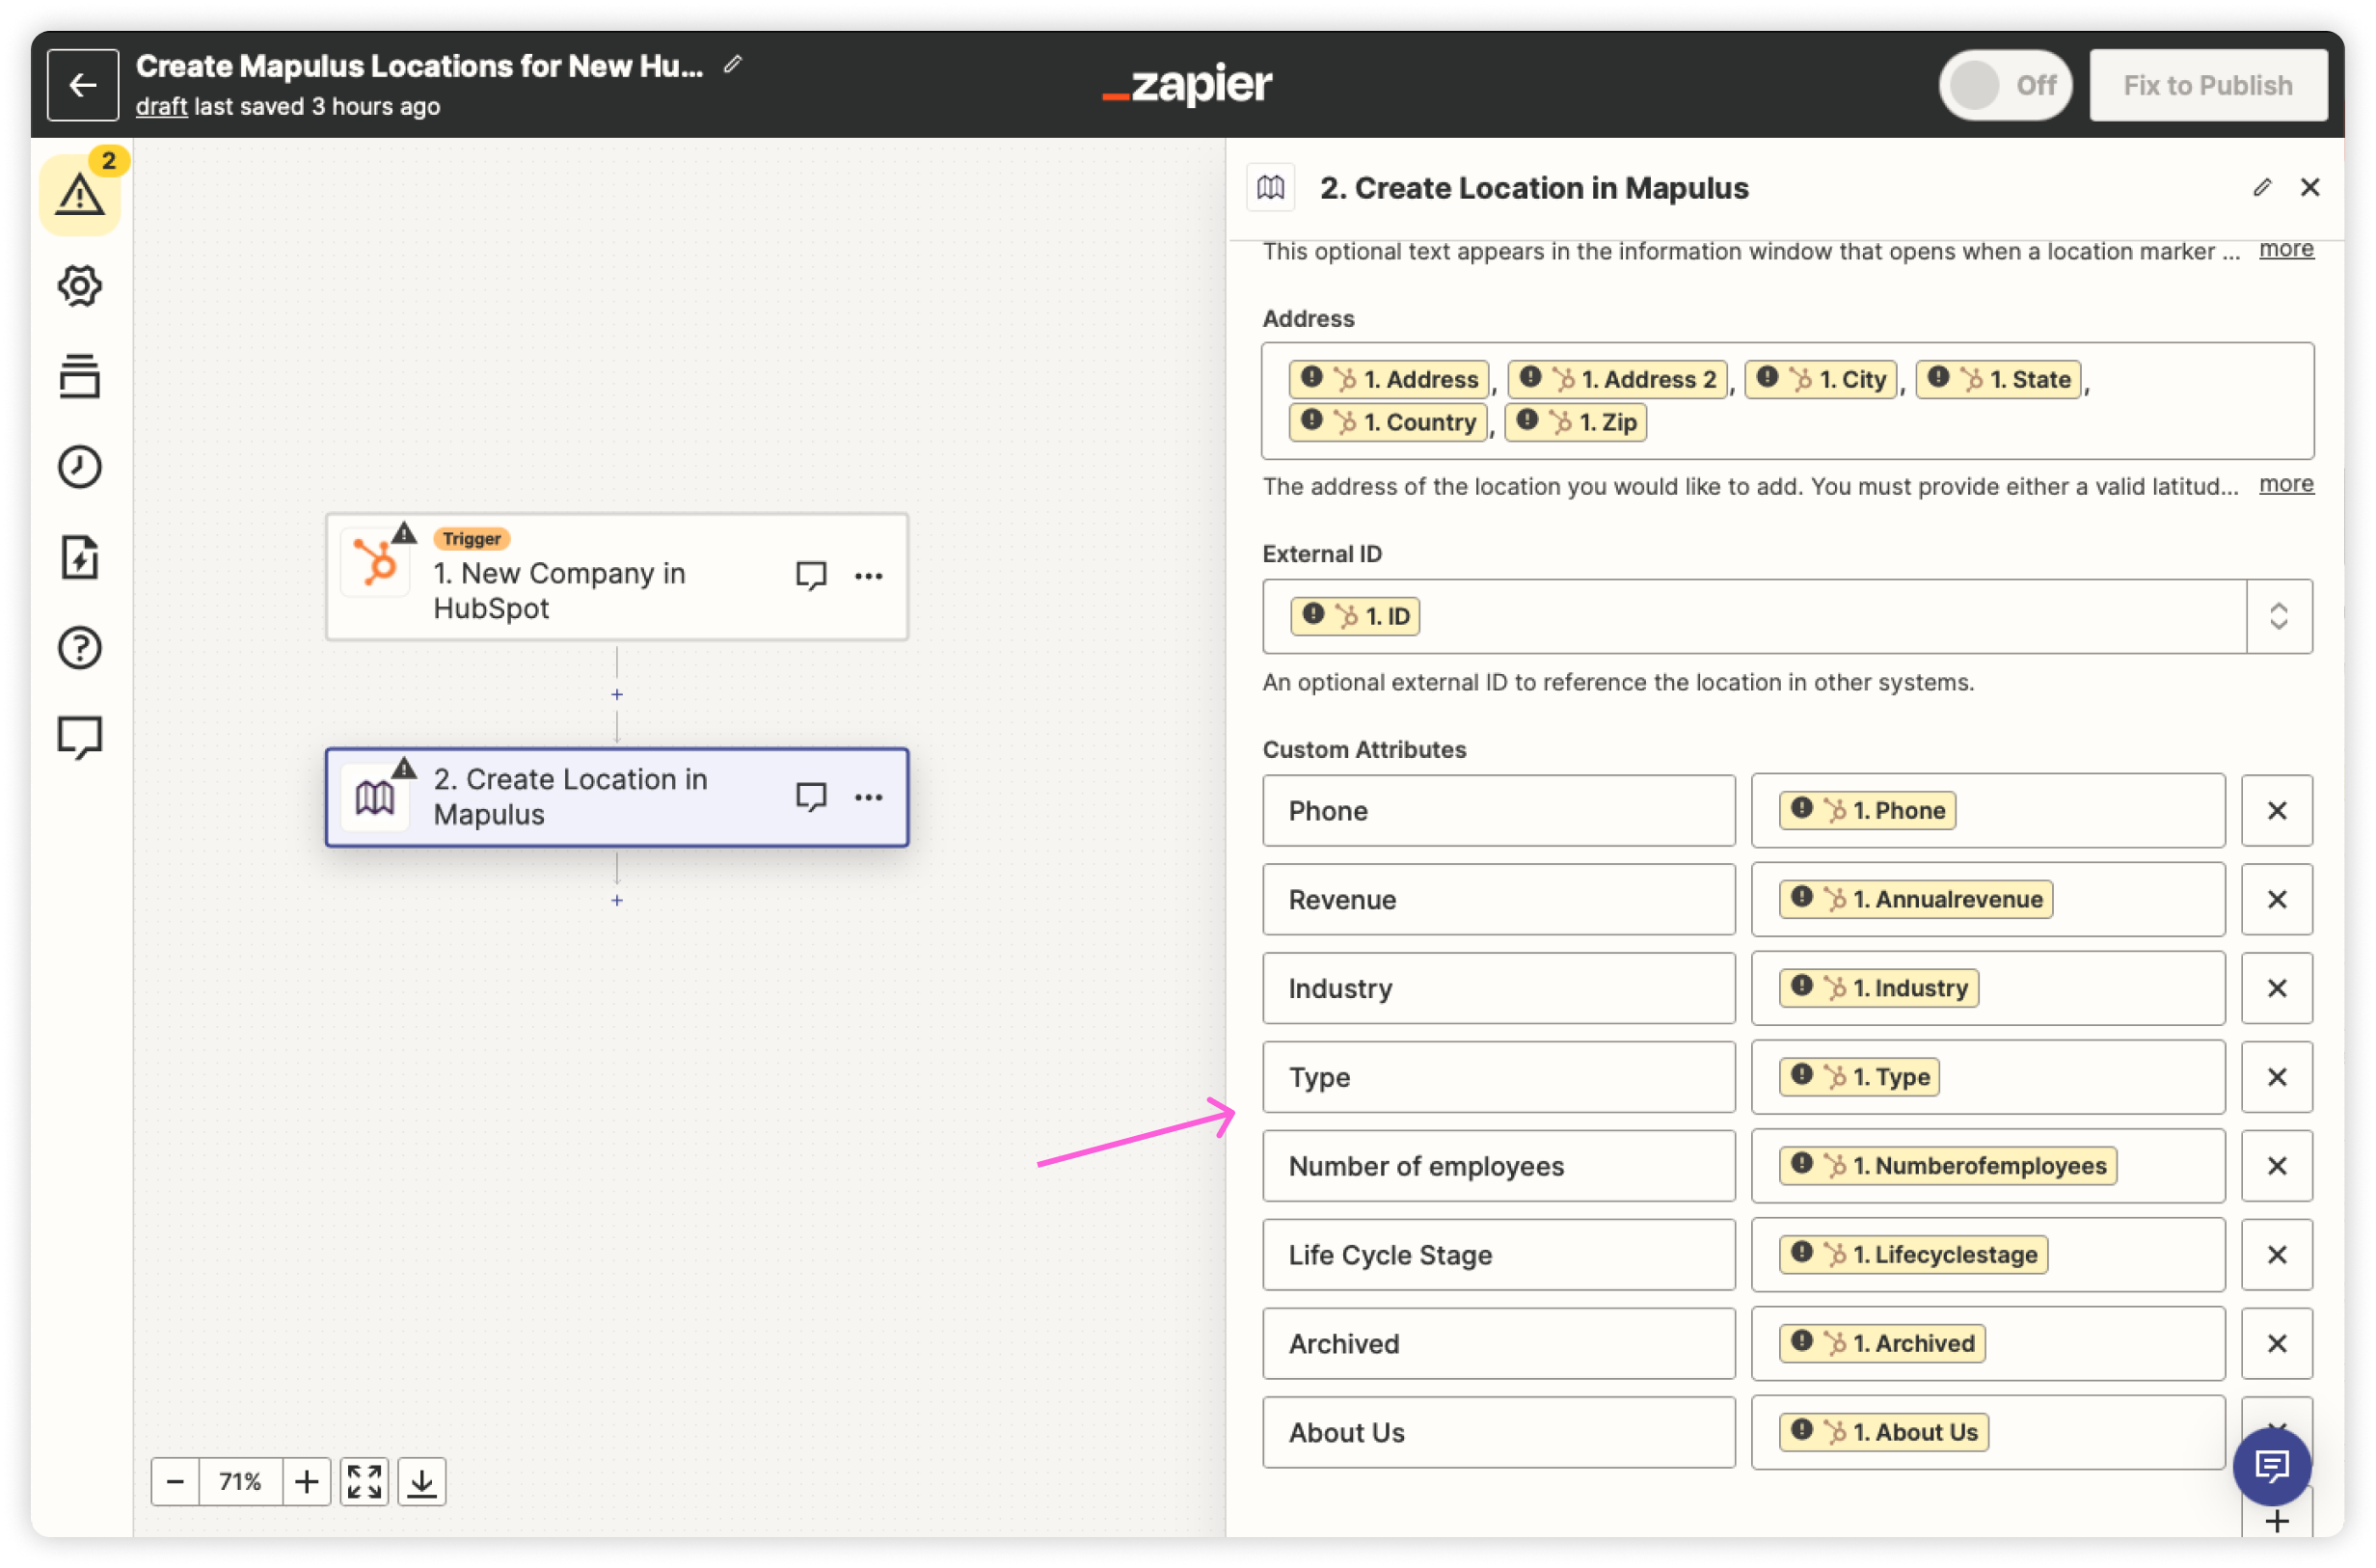Edit the Archived attribute name field
This screenshot has height=1568, width=2376.
(x=1499, y=1344)
